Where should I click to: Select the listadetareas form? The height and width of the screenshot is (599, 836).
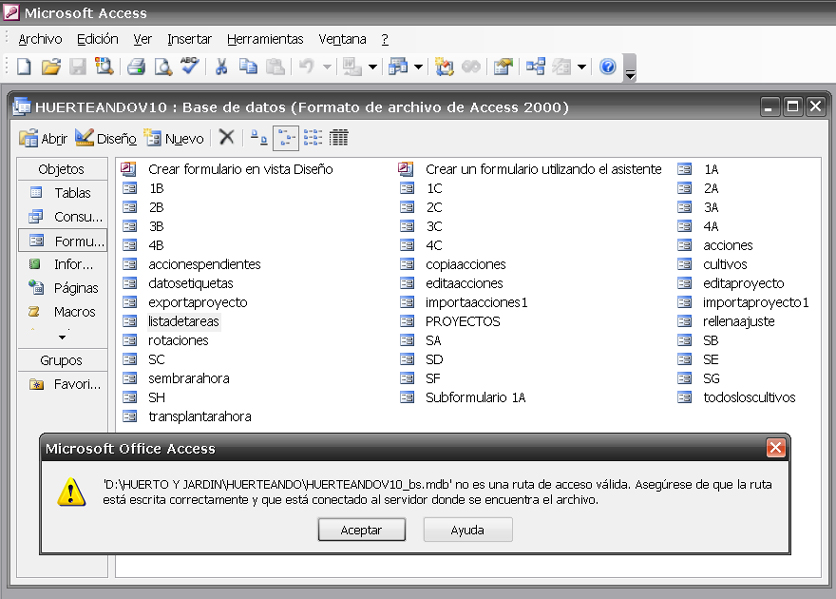click(171, 321)
